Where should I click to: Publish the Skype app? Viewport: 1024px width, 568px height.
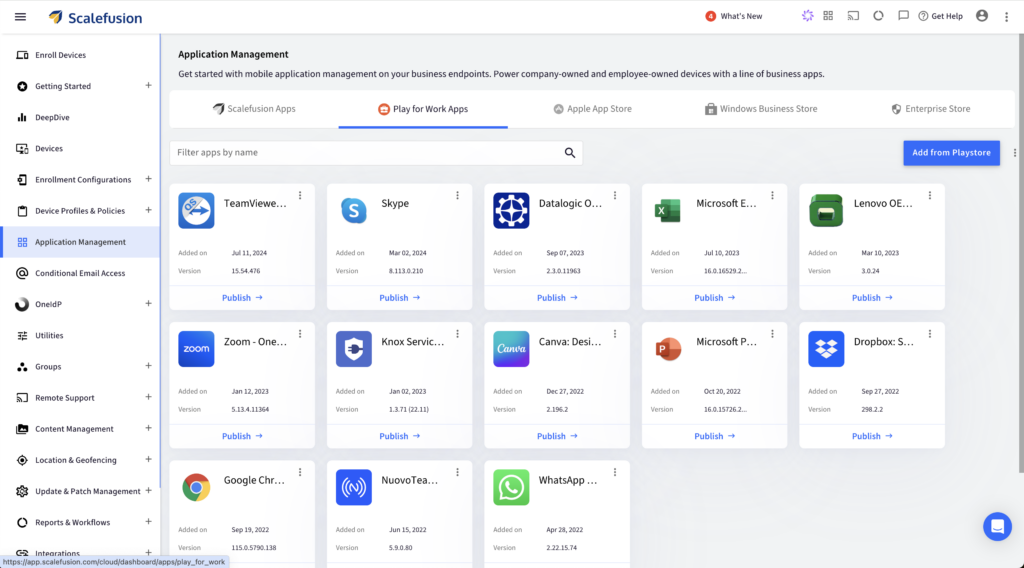(x=400, y=298)
